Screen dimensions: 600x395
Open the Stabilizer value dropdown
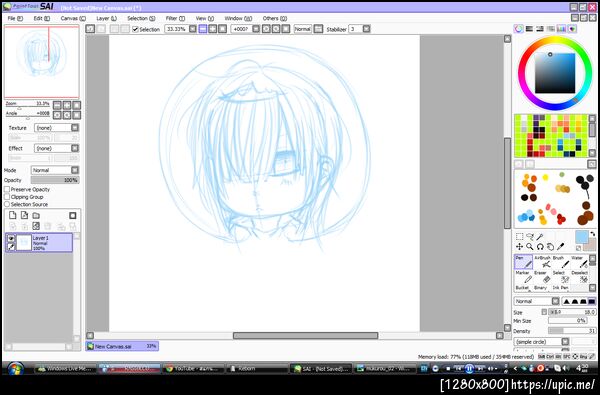point(367,29)
